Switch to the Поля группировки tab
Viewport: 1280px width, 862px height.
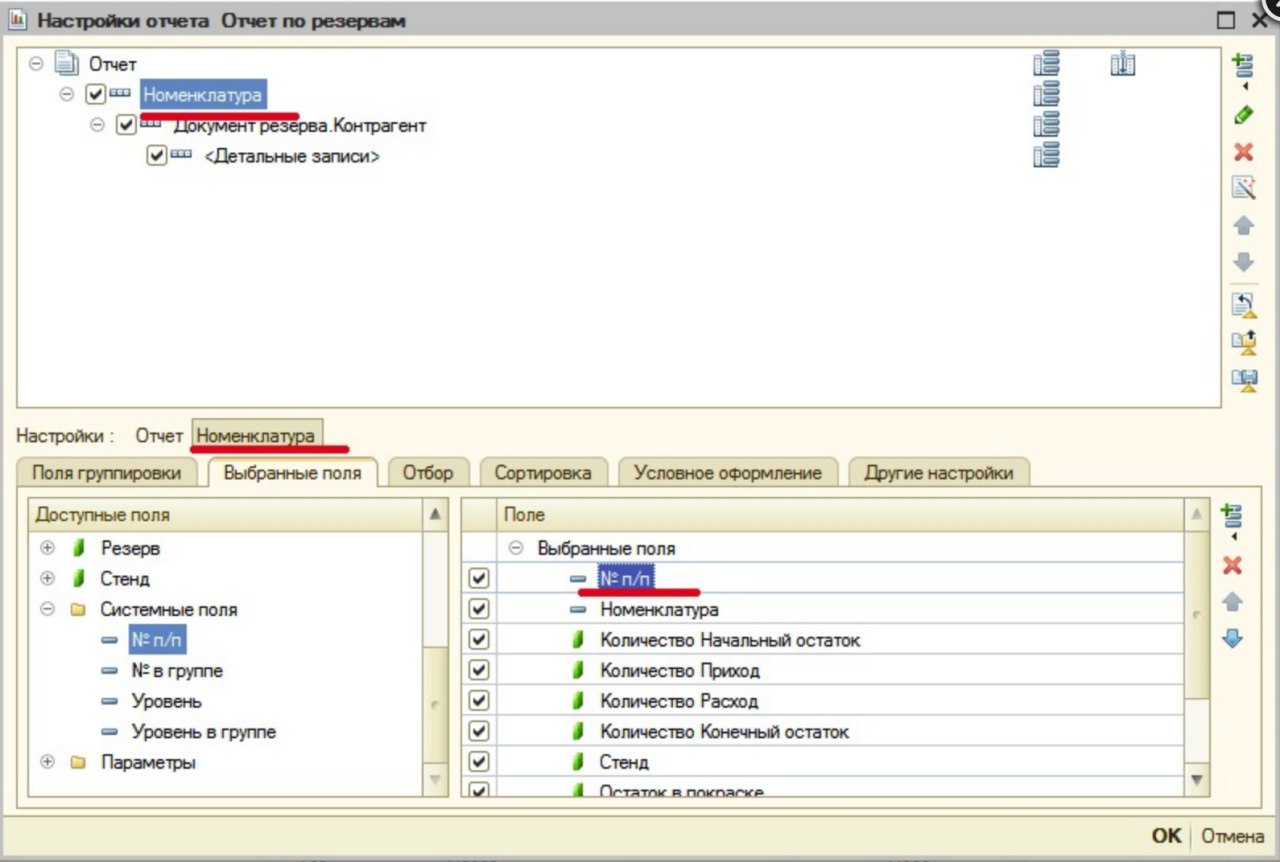(107, 473)
